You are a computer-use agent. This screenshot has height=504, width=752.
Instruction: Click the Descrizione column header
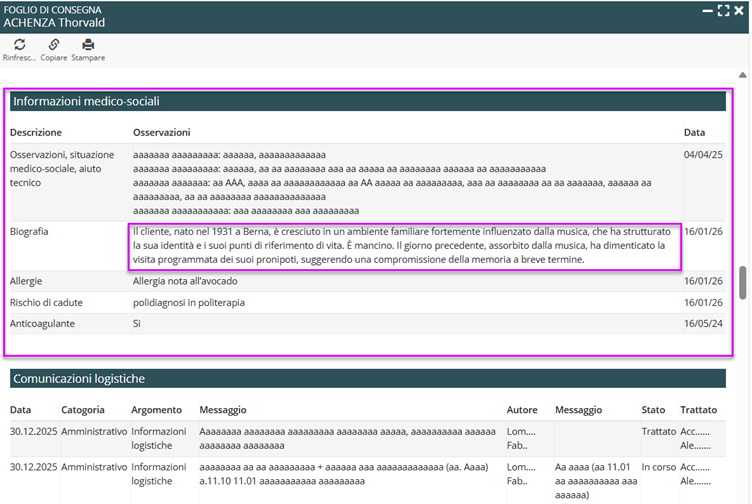36,132
